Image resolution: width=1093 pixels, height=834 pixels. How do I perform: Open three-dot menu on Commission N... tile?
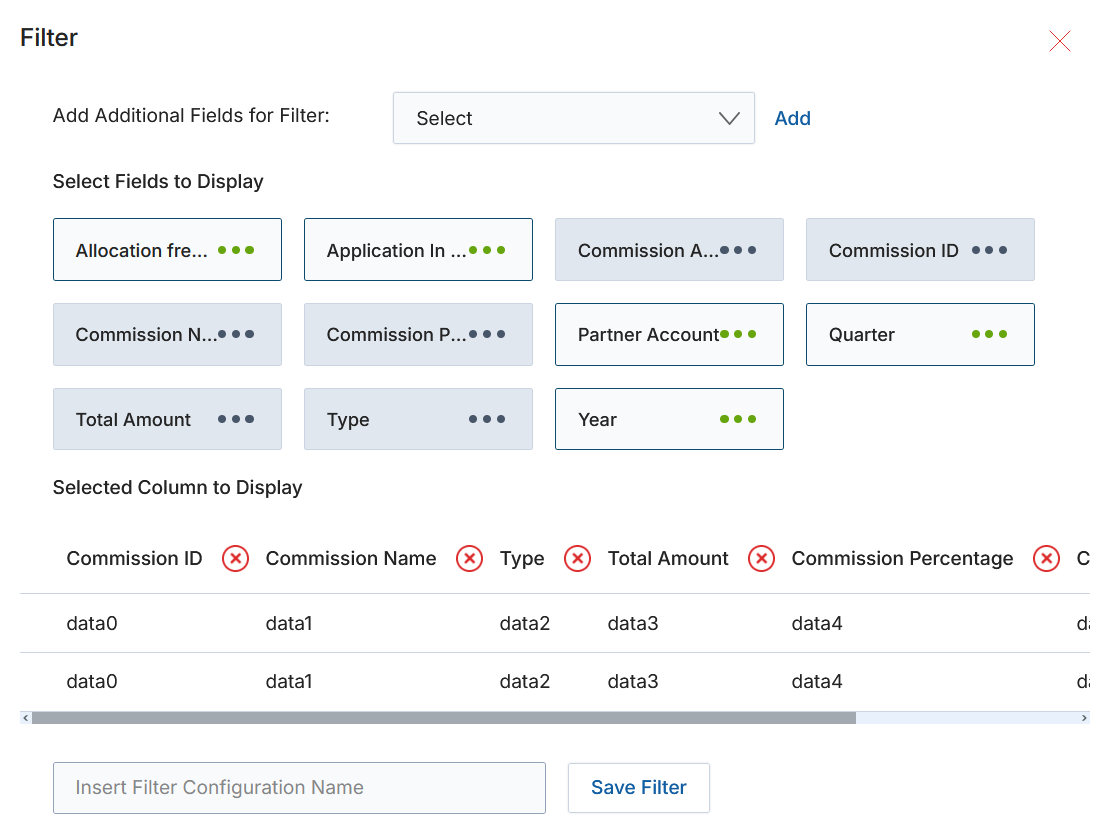(x=236, y=334)
